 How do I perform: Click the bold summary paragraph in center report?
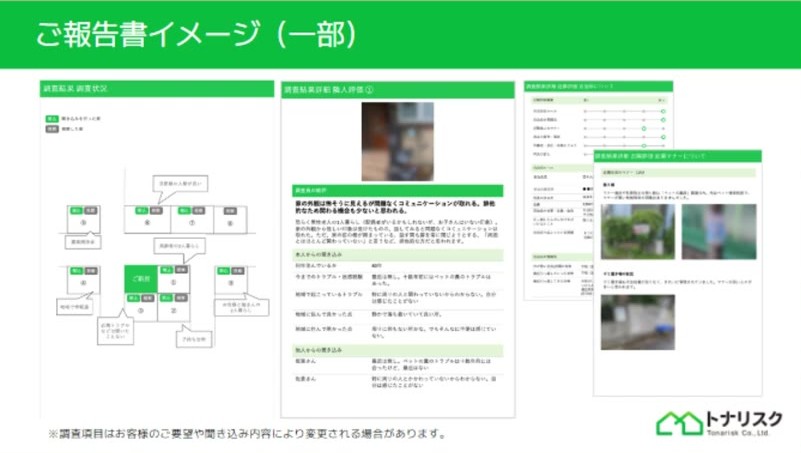tap(395, 207)
